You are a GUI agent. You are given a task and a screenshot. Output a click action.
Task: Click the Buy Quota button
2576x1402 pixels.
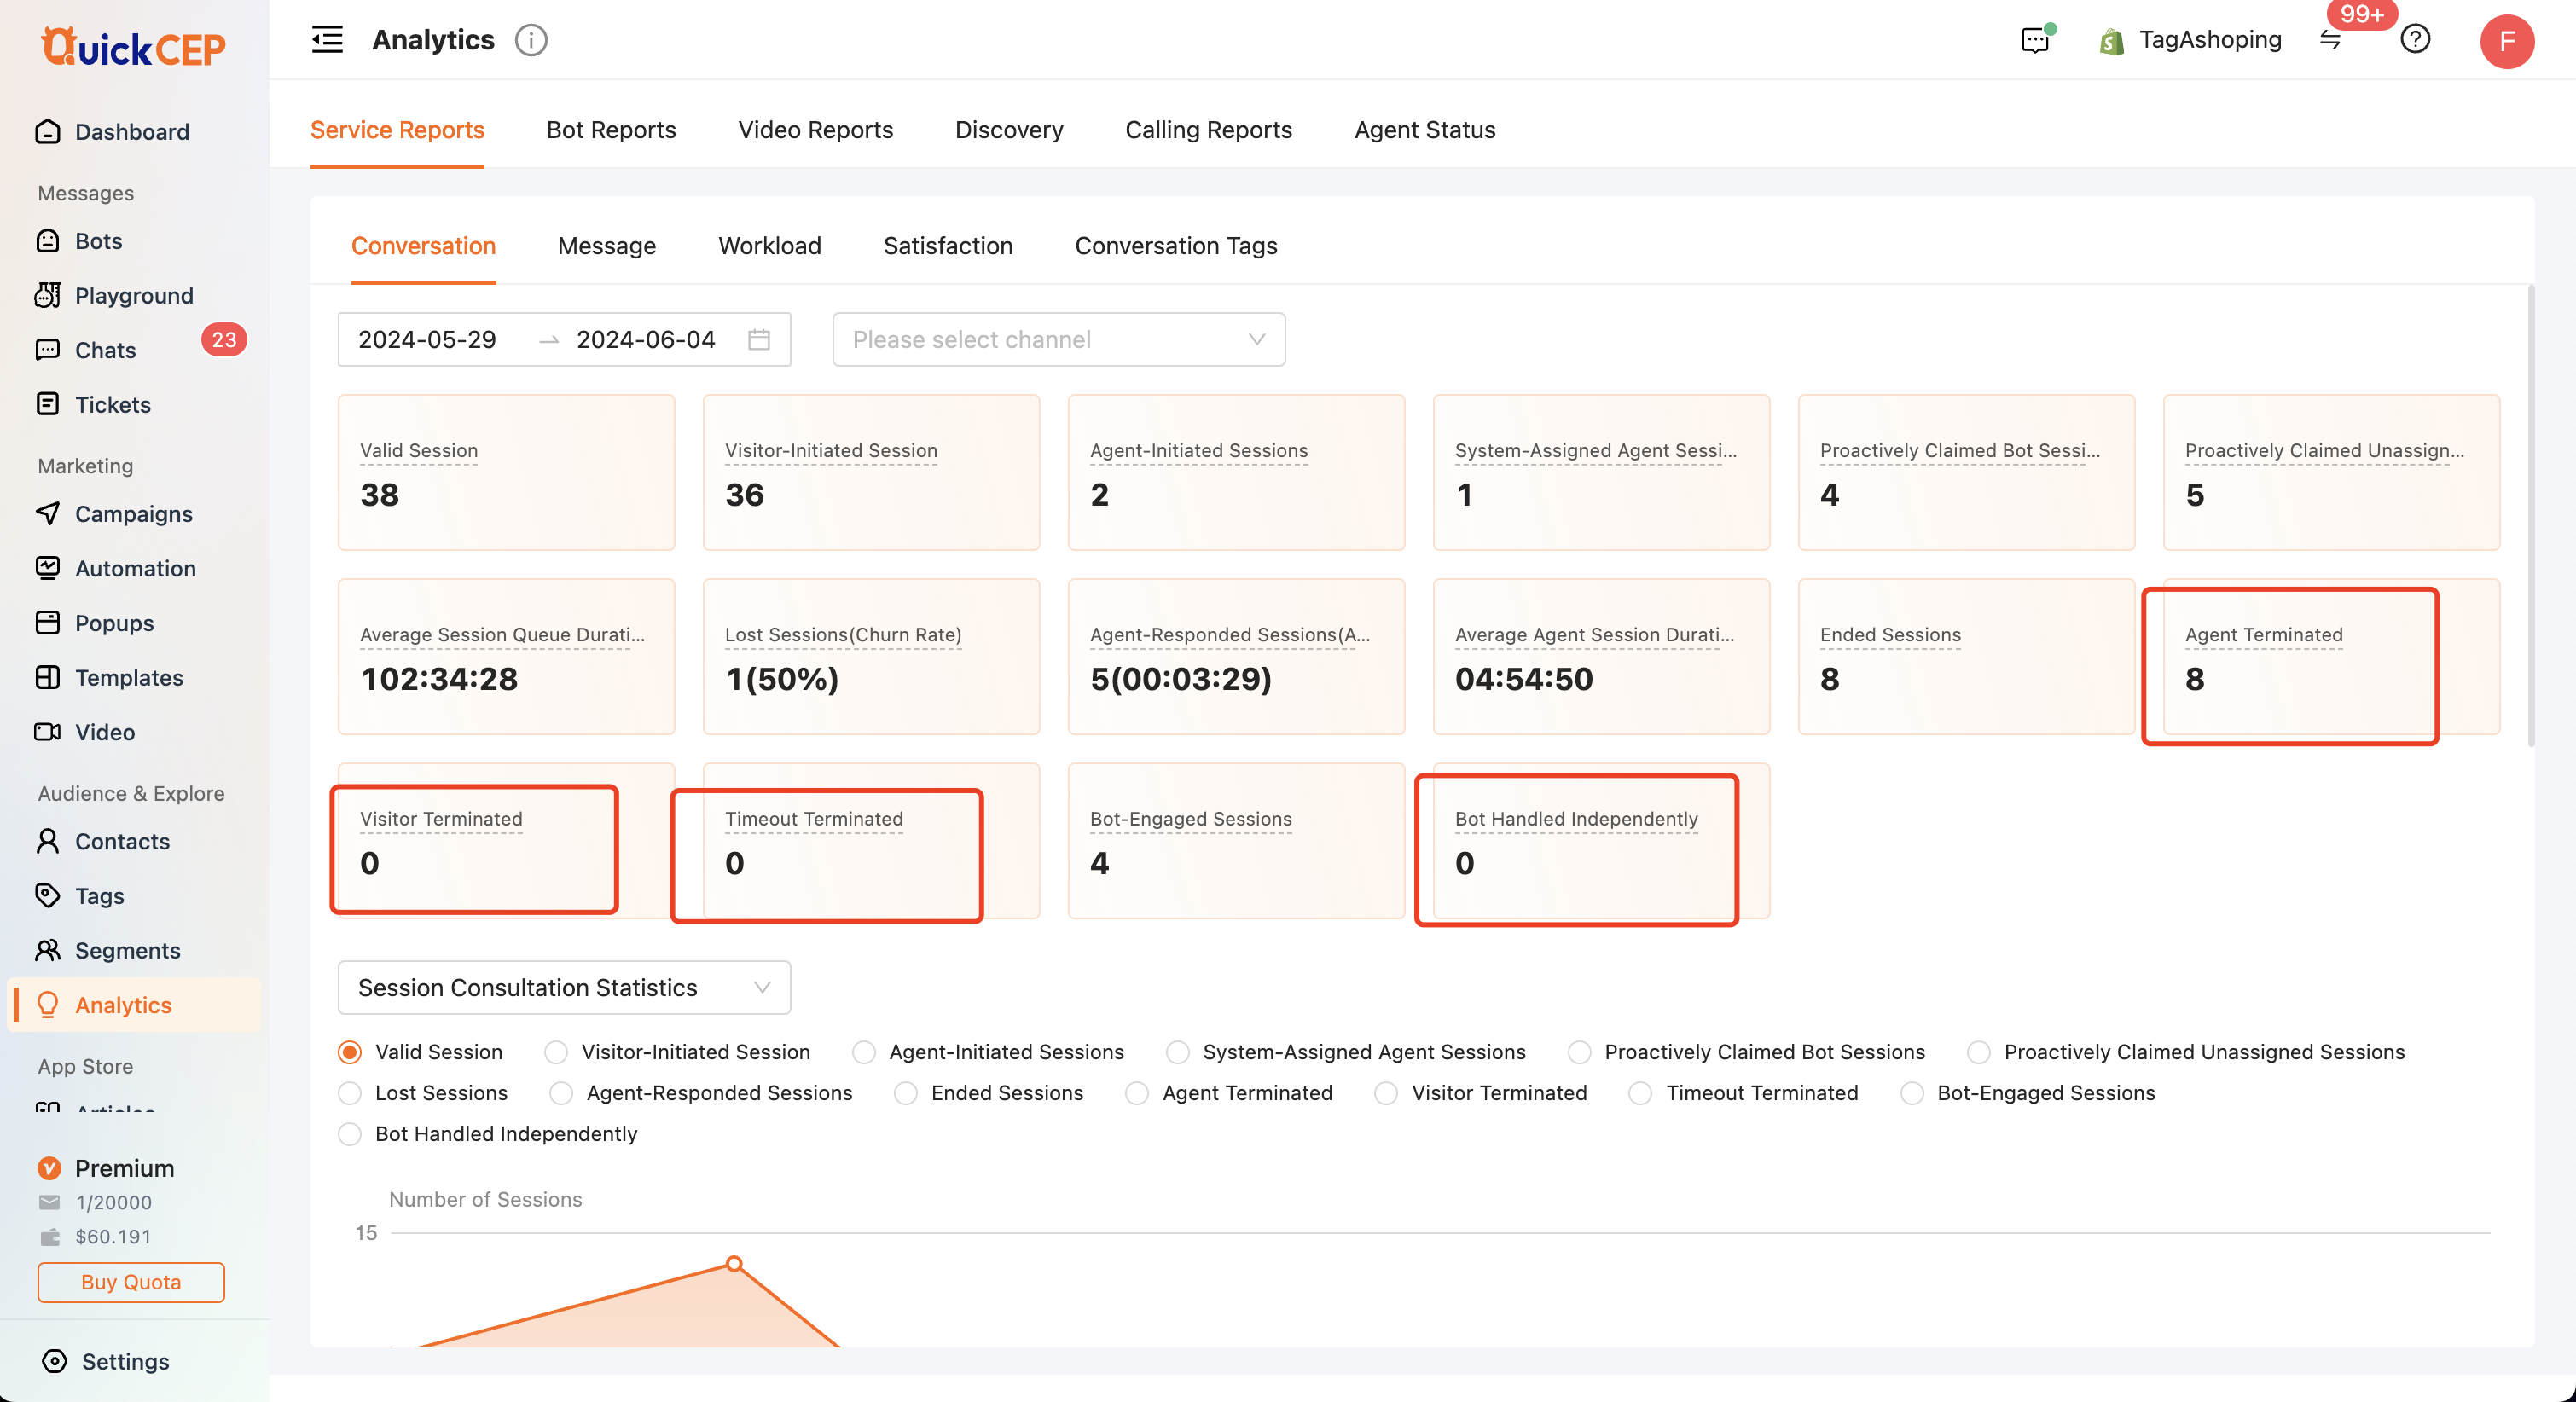point(131,1282)
